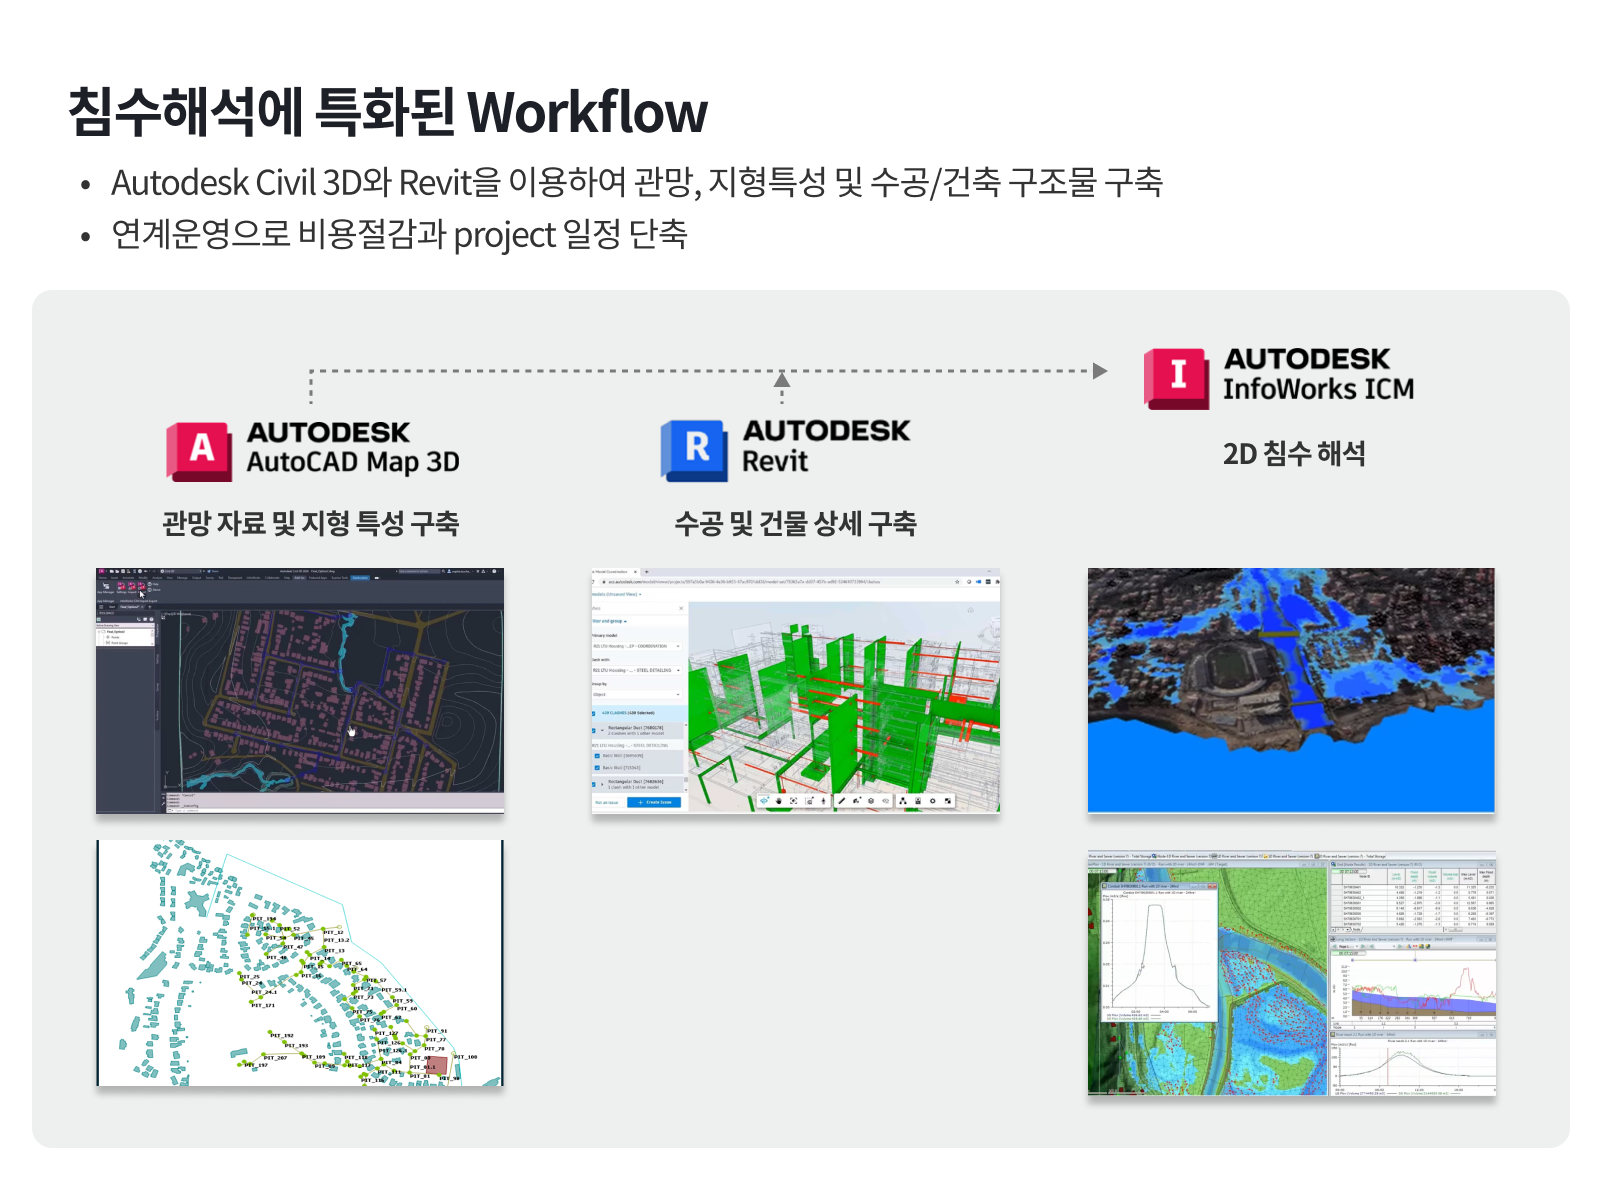1600x1188 pixels.
Task: Click the Full screen icon in the viewer toolbar
Action: (x=948, y=801)
